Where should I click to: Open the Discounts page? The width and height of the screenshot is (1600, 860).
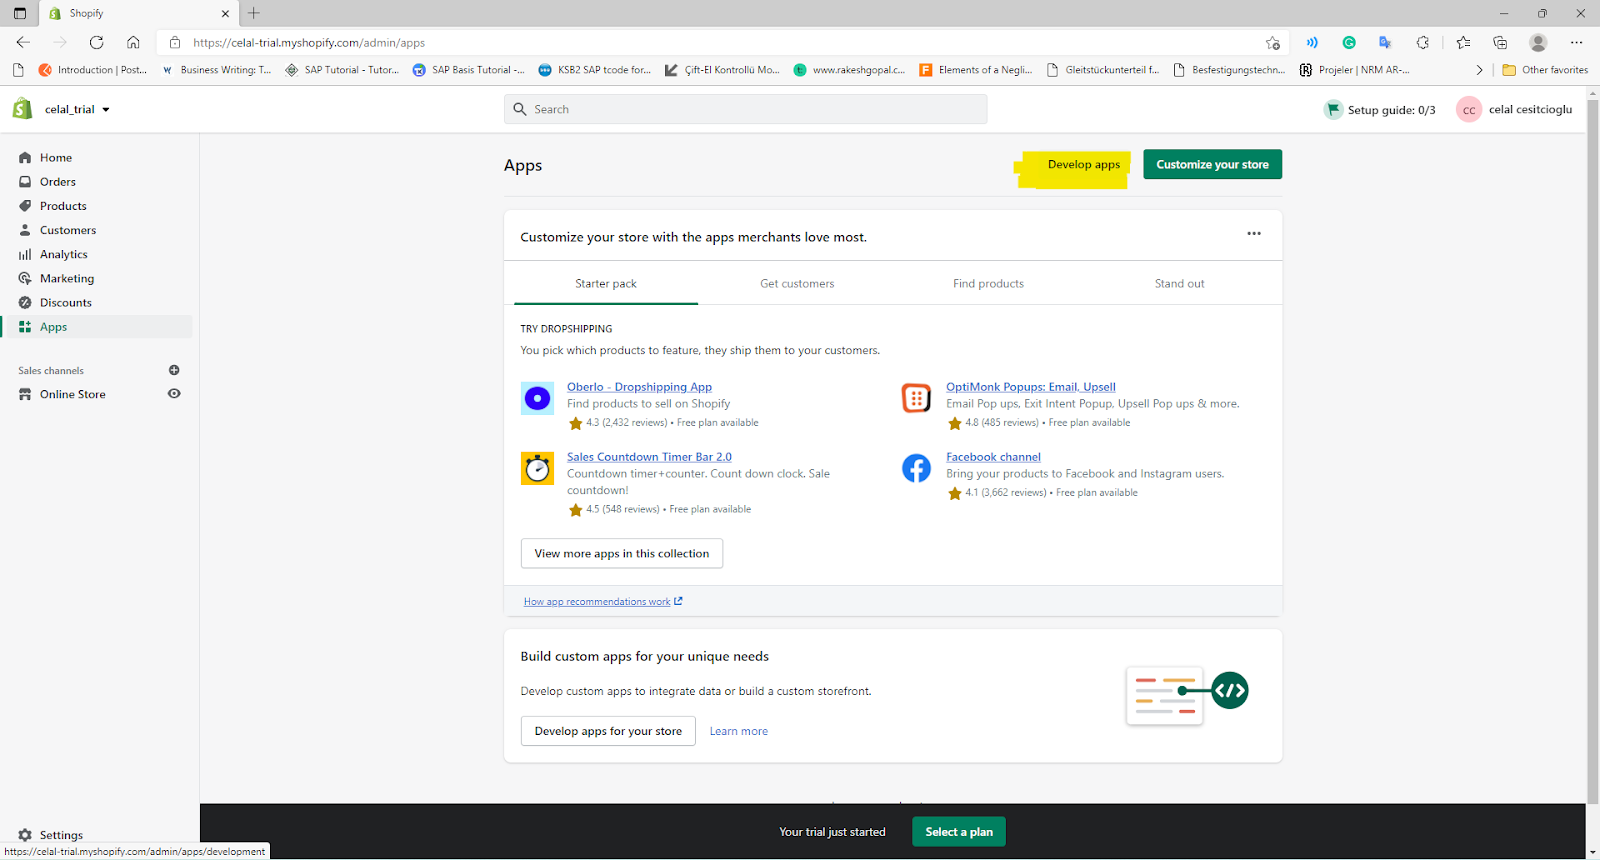65,303
